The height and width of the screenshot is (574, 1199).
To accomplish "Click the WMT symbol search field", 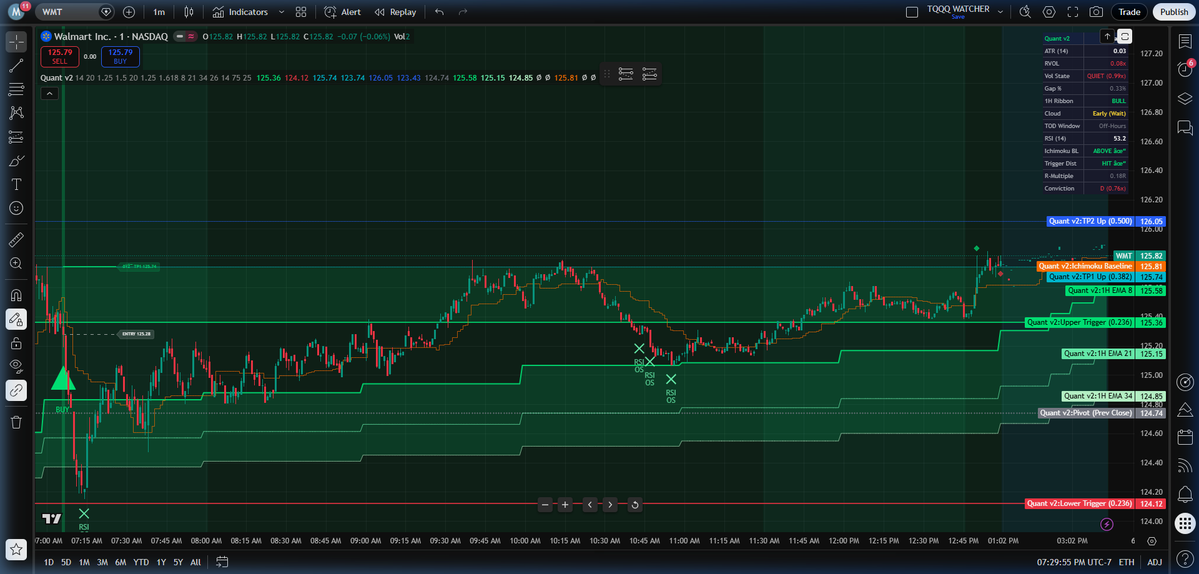I will click(75, 12).
